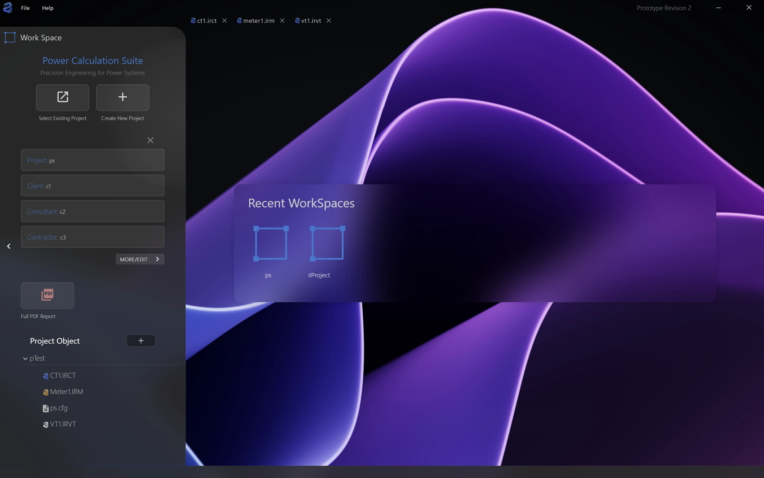The height and width of the screenshot is (478, 764).
Task: Click the Project Object heading
Action: pyautogui.click(x=55, y=341)
